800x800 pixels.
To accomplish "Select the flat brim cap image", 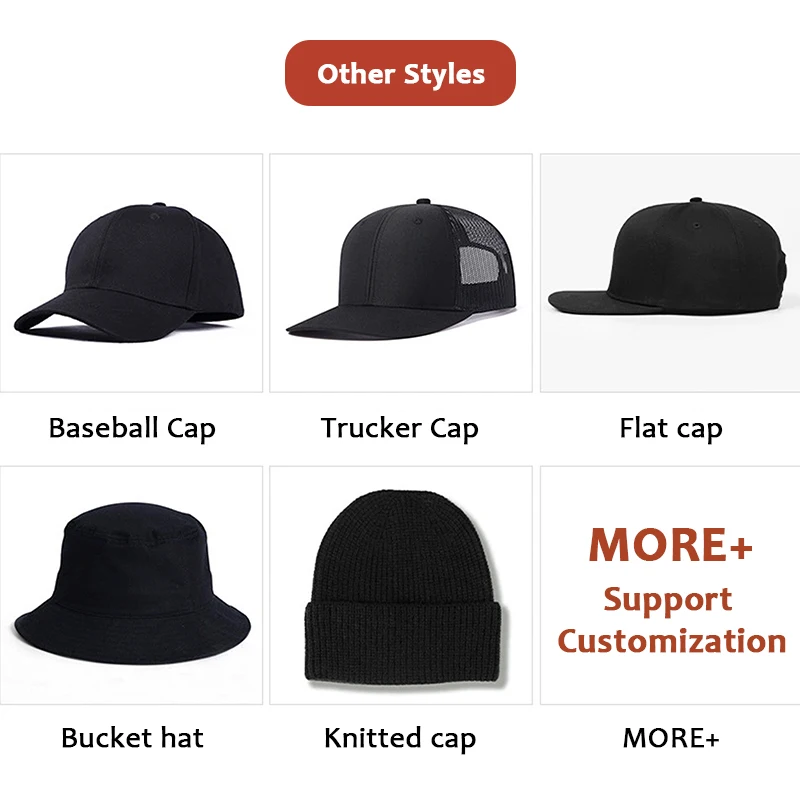I will (x=670, y=273).
